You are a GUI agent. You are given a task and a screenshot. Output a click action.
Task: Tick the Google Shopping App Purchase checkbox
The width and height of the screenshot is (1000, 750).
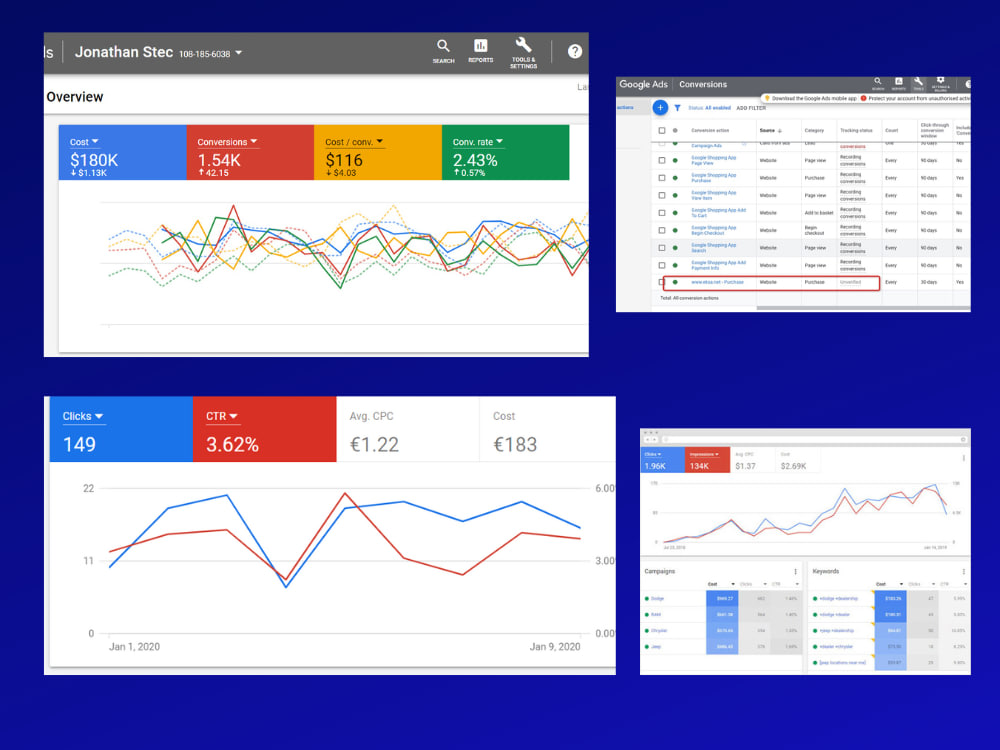[661, 178]
